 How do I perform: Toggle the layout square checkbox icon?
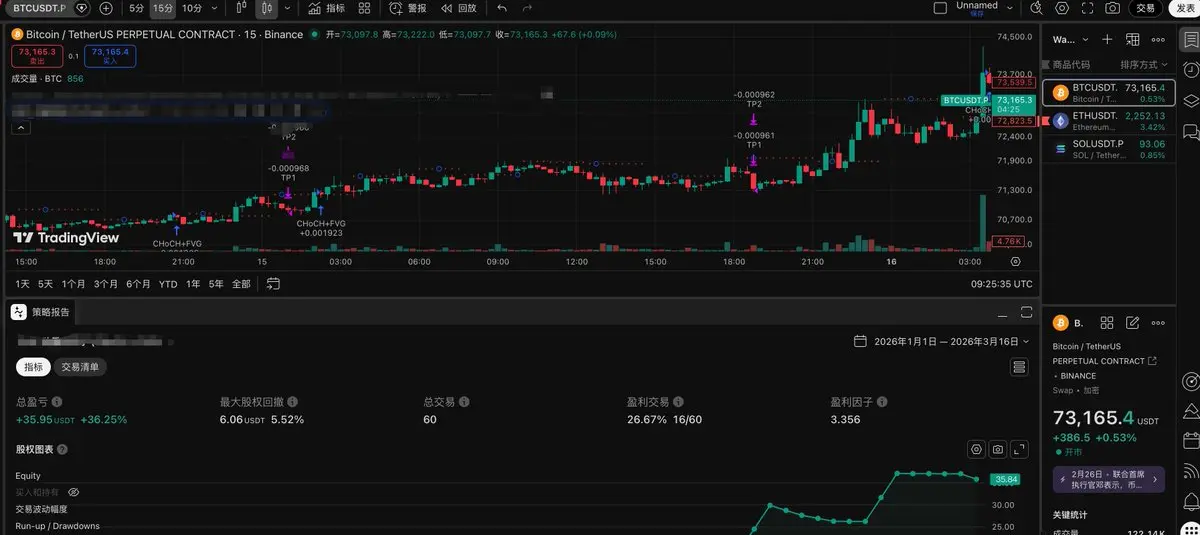click(x=939, y=8)
